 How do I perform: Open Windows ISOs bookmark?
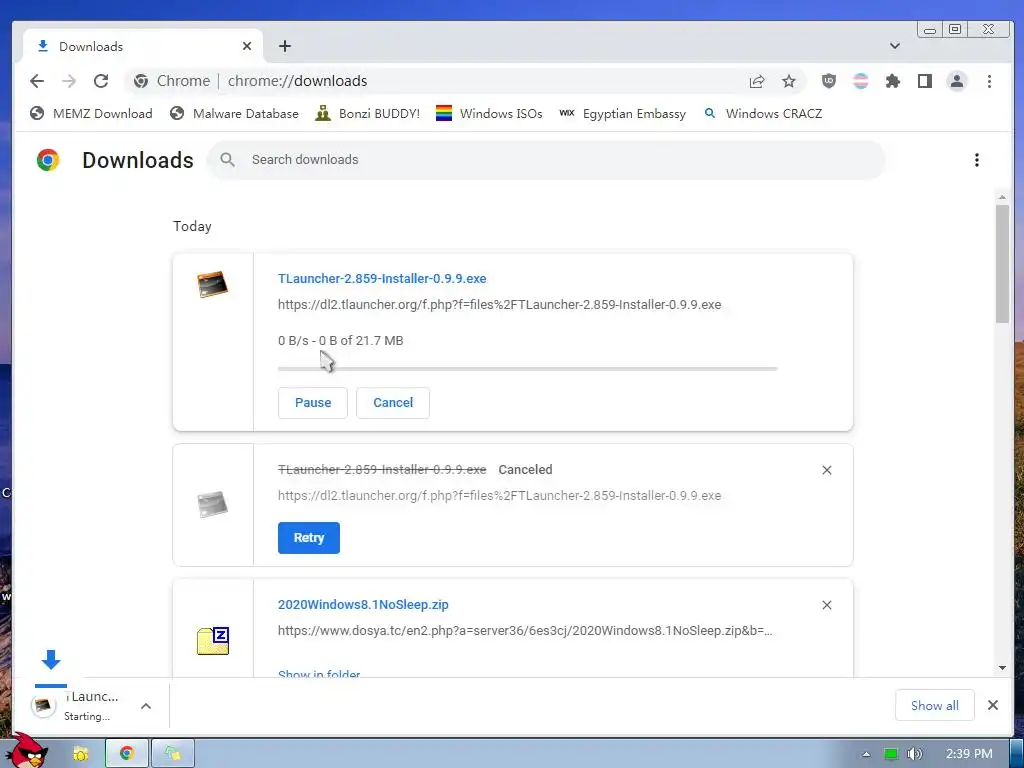coord(488,114)
